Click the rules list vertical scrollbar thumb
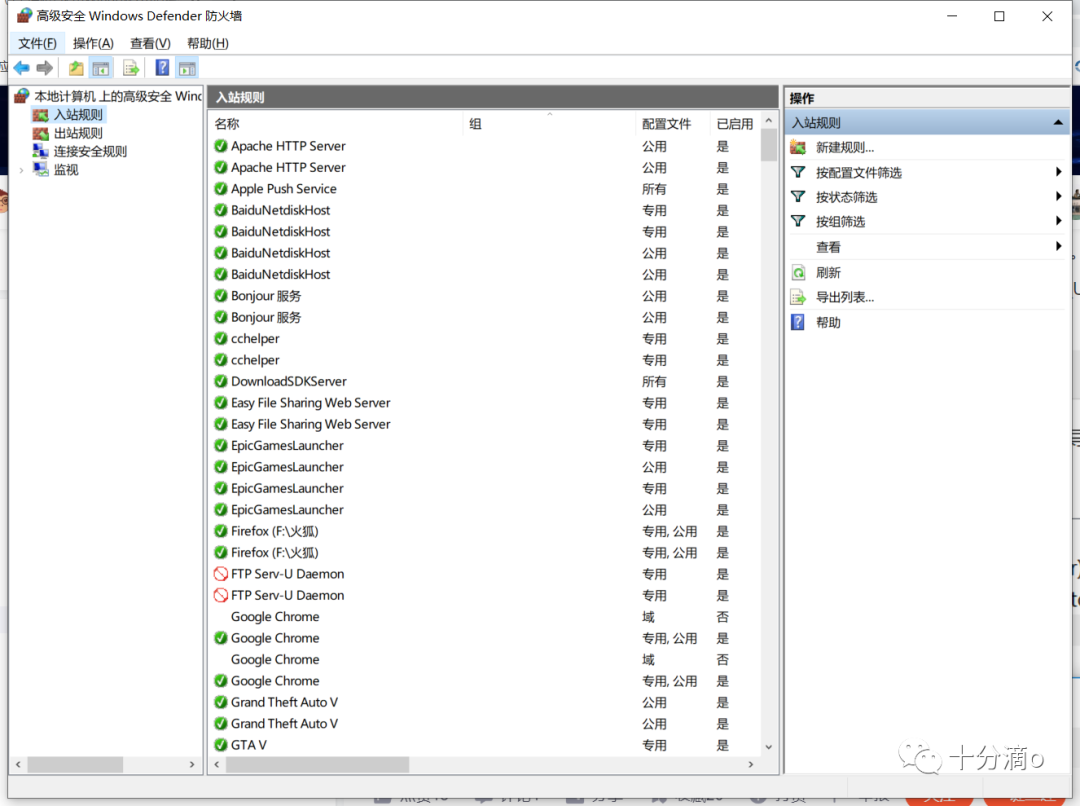The width and height of the screenshot is (1080, 806). click(x=769, y=145)
